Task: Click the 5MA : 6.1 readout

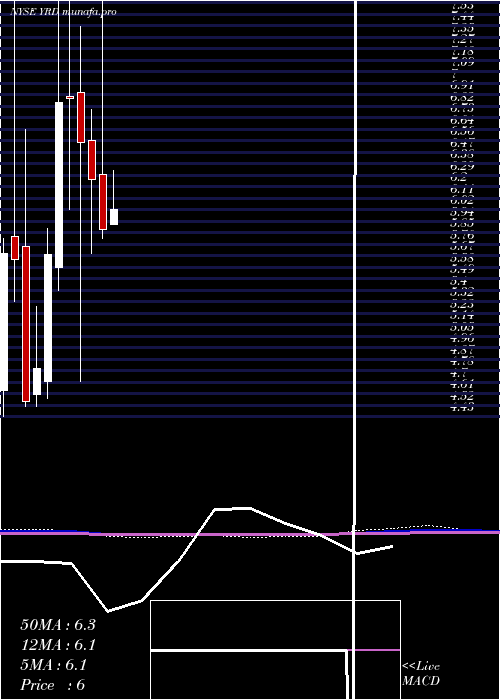Action: (x=54, y=665)
